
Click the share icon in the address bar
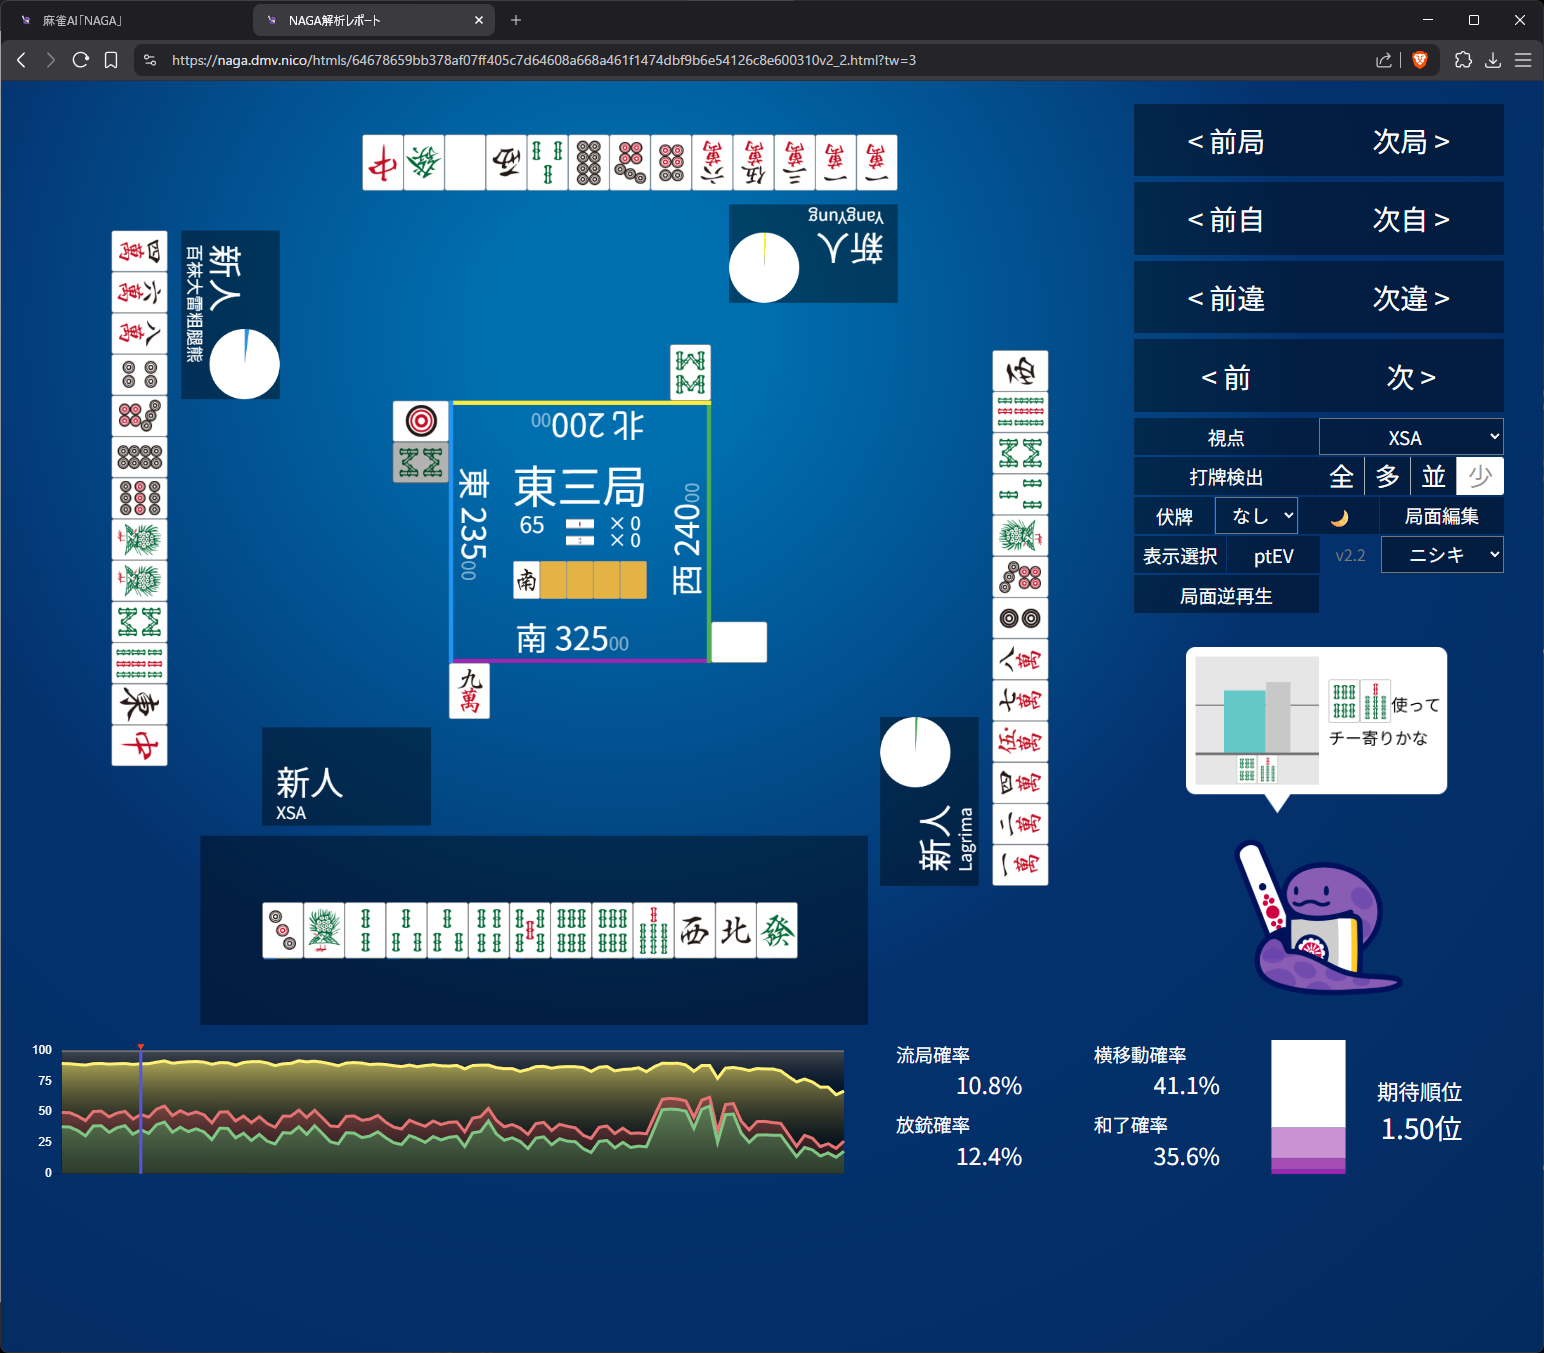[x=1384, y=60]
